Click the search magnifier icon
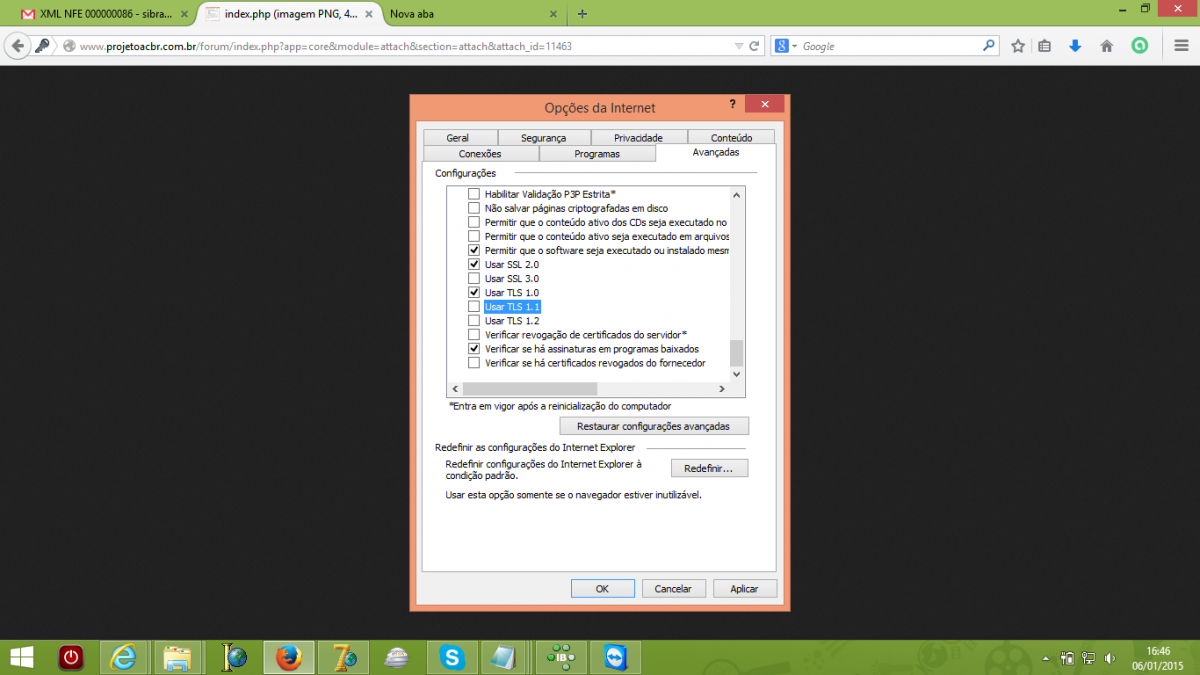Screen dimensions: 1200x675 tap(988, 46)
